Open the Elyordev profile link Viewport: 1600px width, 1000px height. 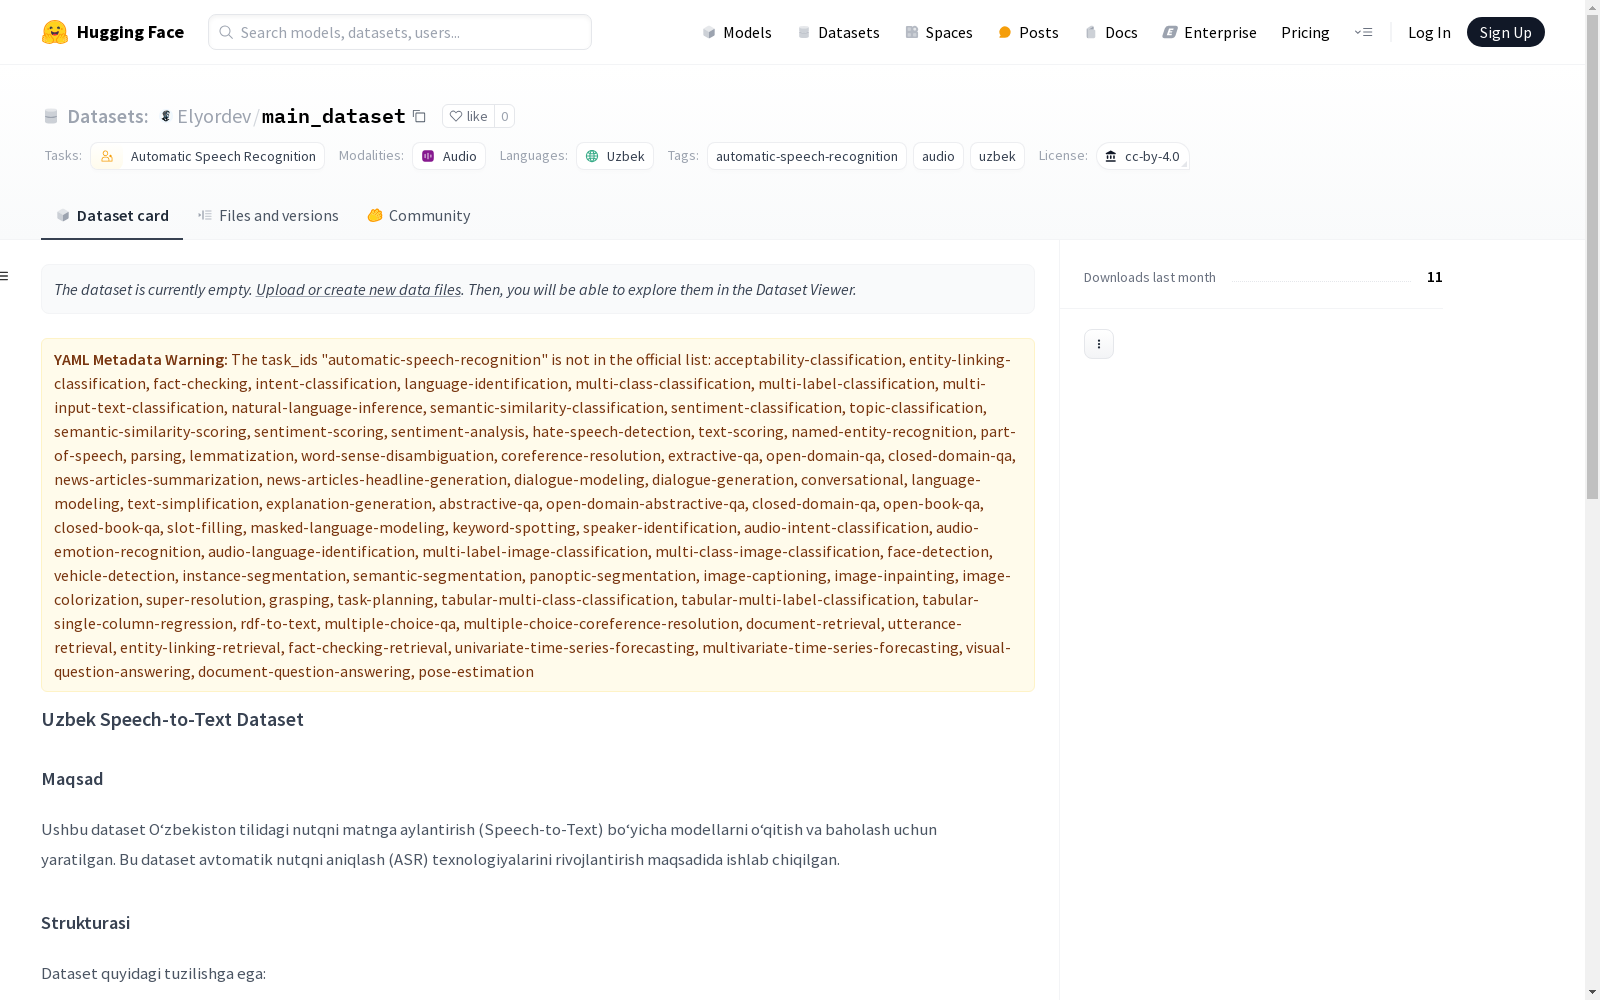tap(214, 116)
